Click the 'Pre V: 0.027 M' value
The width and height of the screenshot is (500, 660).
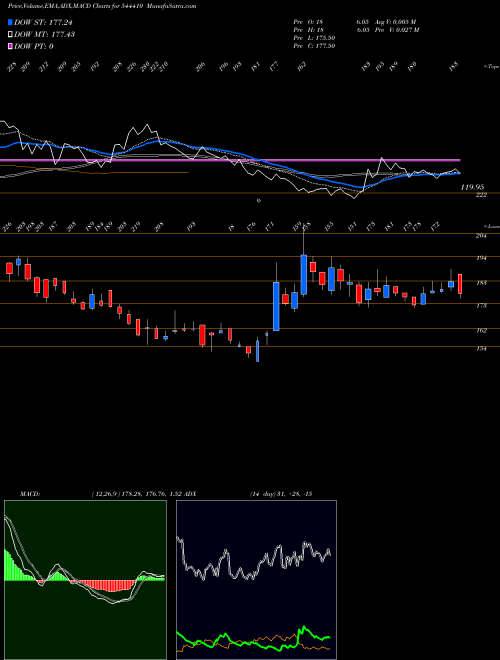point(396,30)
